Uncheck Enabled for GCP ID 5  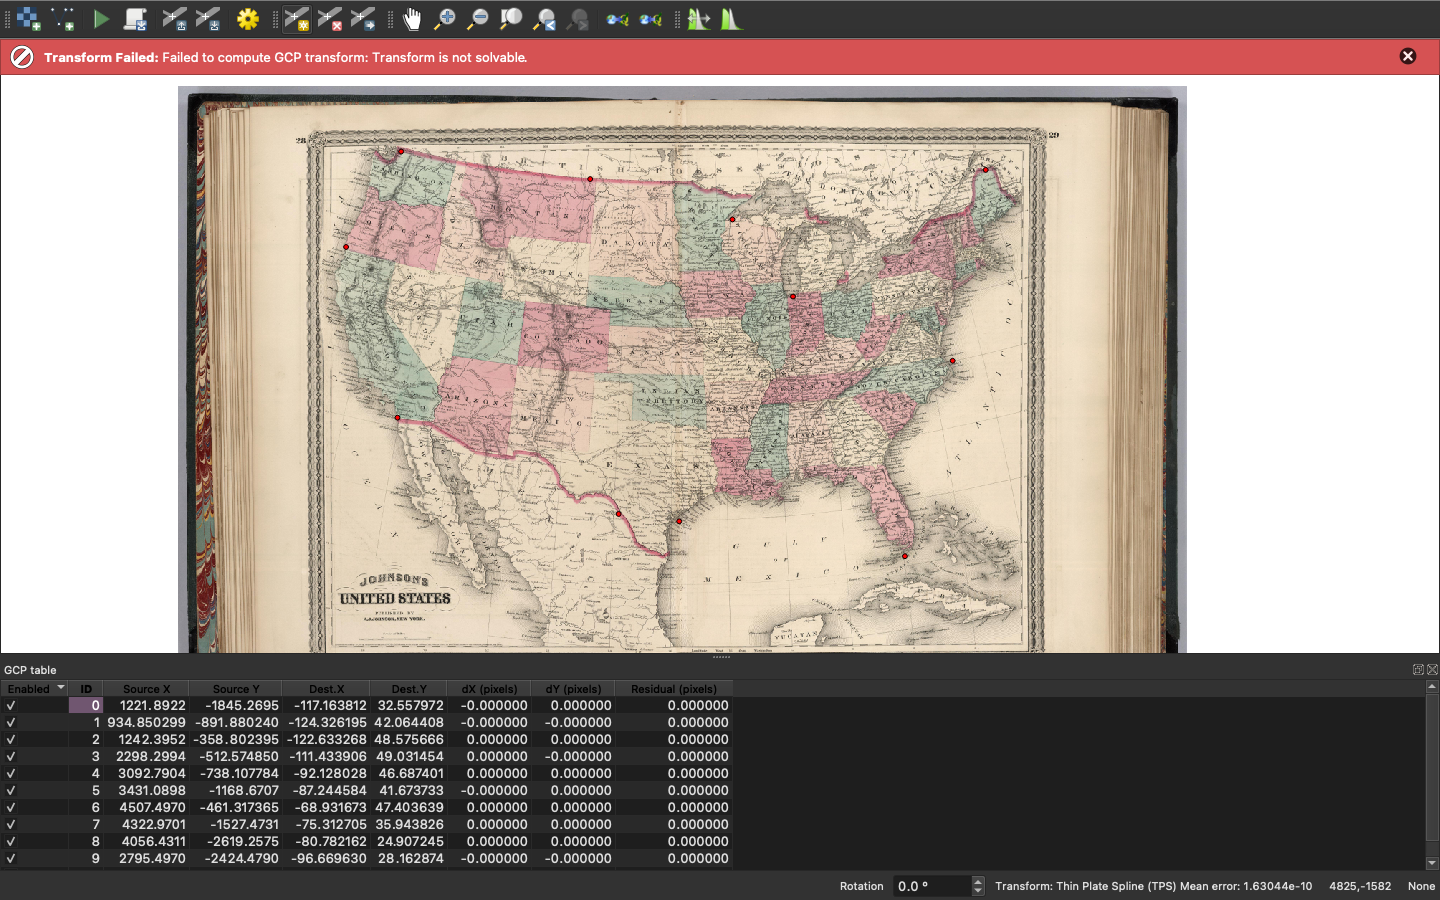coord(11,790)
